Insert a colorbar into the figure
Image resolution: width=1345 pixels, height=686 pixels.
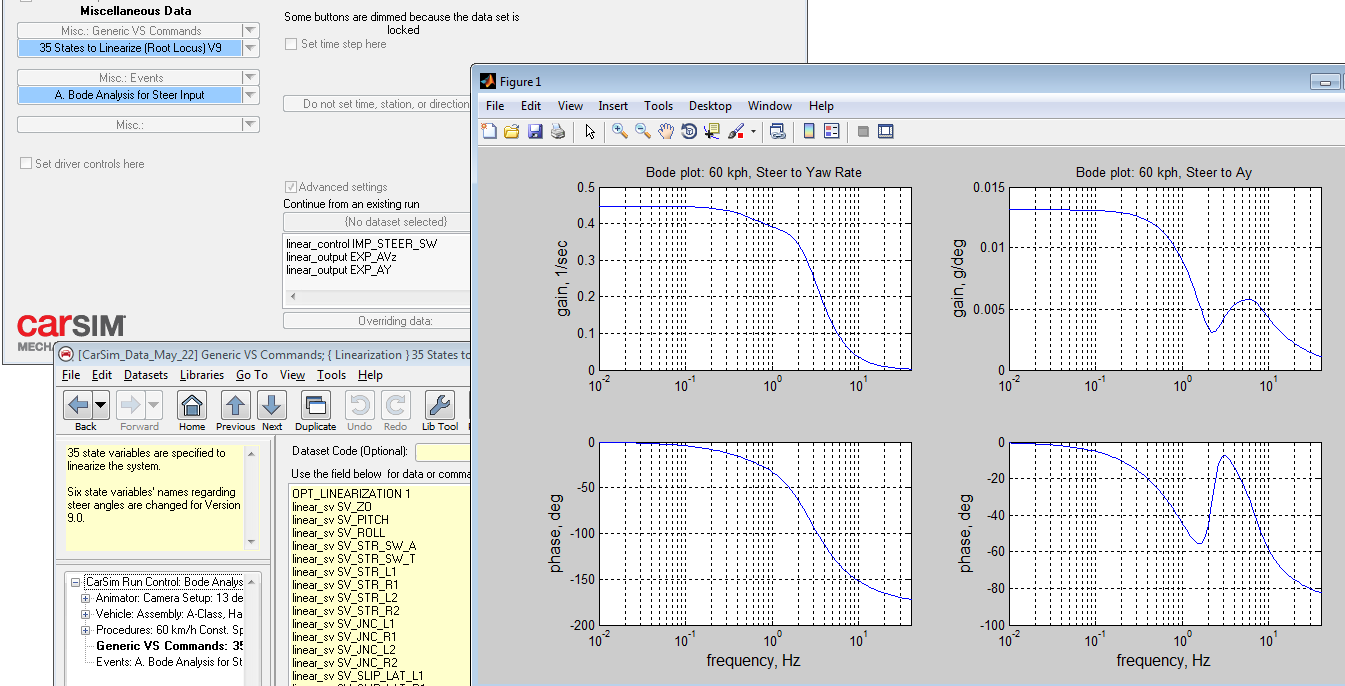point(809,131)
